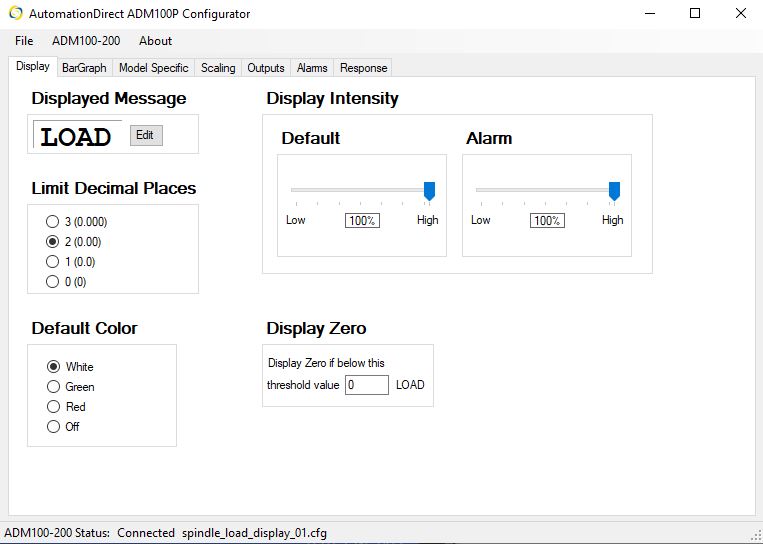Go to the Scaling tab
The width and height of the screenshot is (763, 544).
click(x=218, y=68)
